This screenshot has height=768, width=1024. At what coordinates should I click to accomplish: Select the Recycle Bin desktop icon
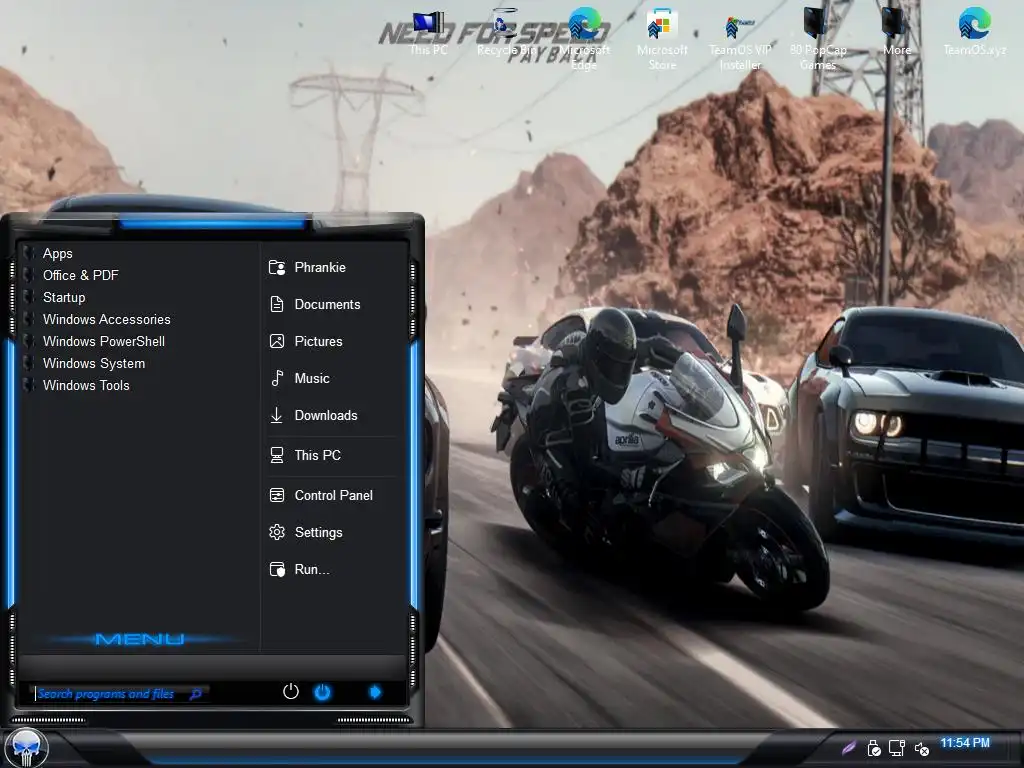pyautogui.click(x=506, y=33)
